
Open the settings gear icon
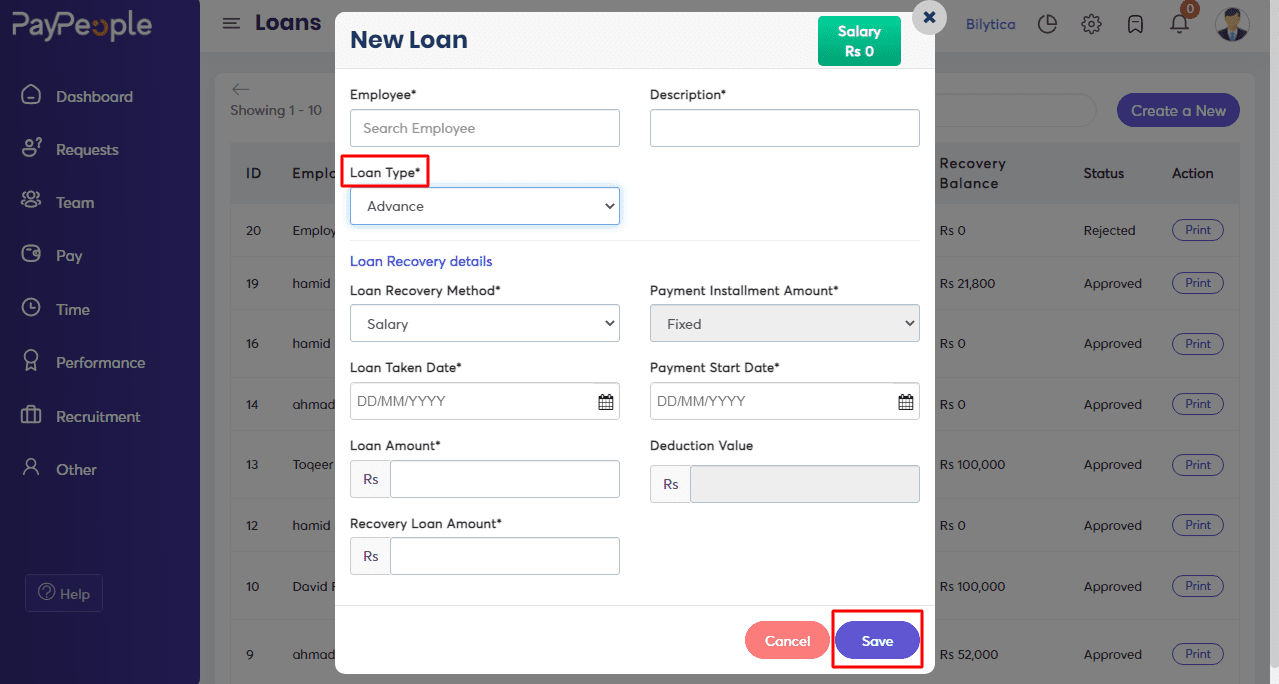(1091, 24)
